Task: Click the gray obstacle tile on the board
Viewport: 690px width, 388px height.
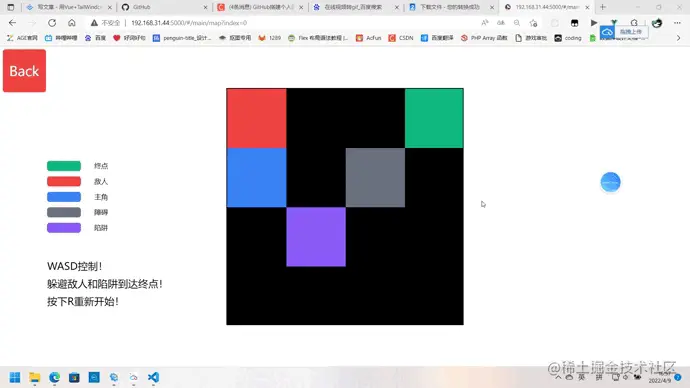Action: [375, 177]
